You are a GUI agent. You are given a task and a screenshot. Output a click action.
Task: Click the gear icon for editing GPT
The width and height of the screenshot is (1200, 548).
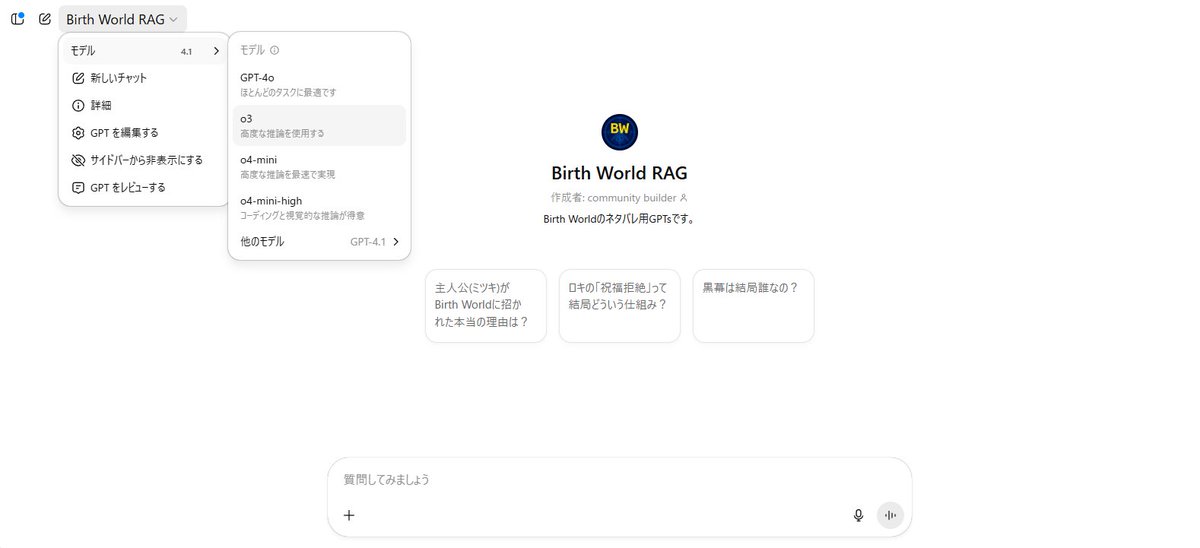pos(78,132)
